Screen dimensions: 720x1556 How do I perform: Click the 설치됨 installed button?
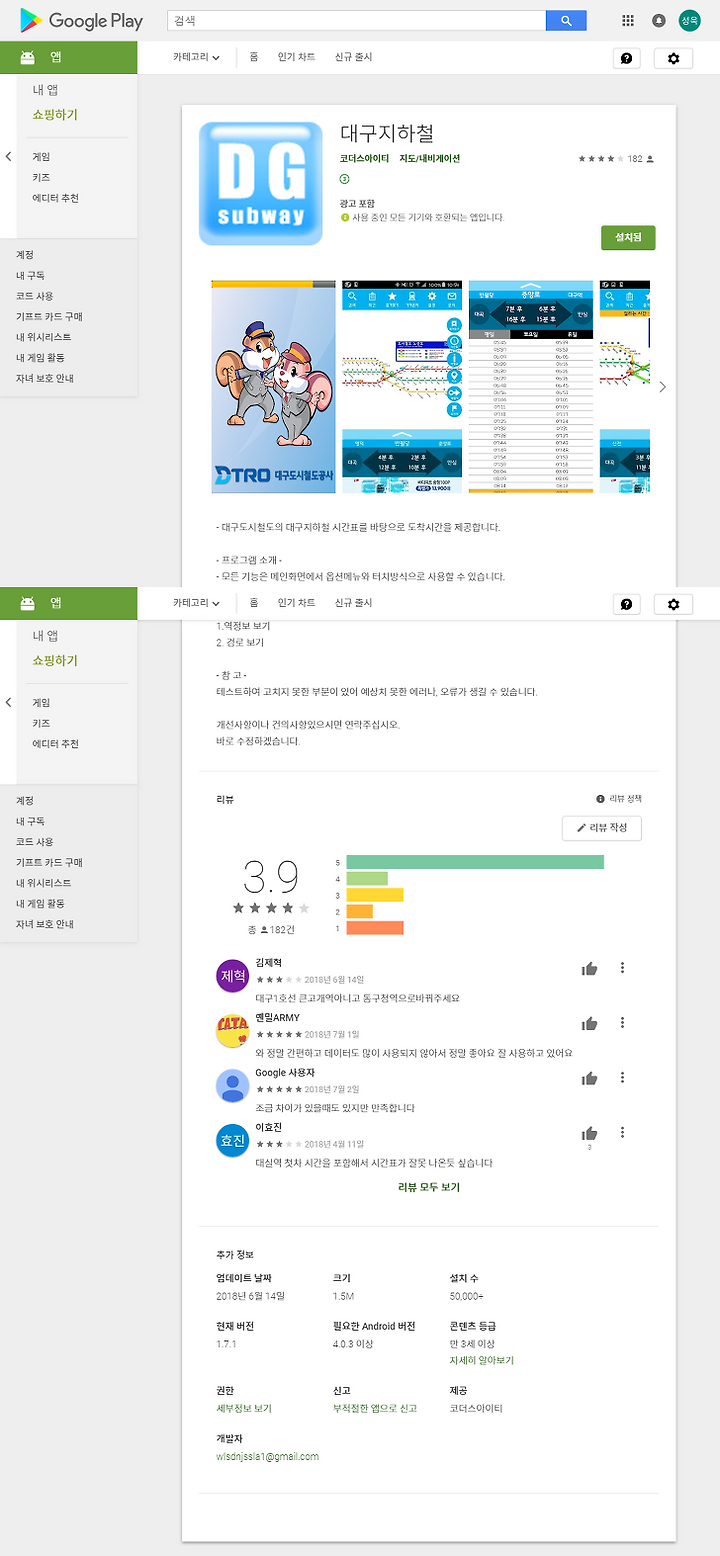(628, 237)
